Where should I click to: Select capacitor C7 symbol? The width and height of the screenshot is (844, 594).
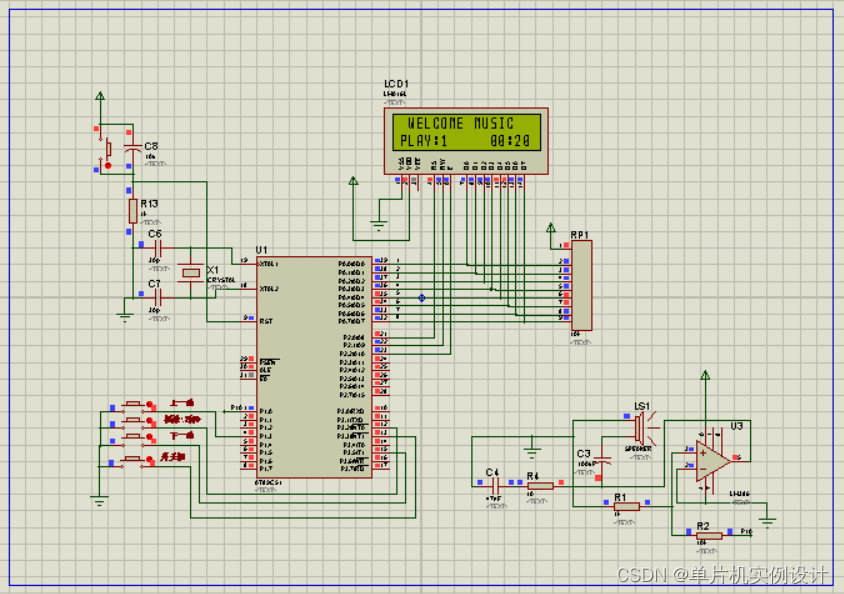coord(157,298)
